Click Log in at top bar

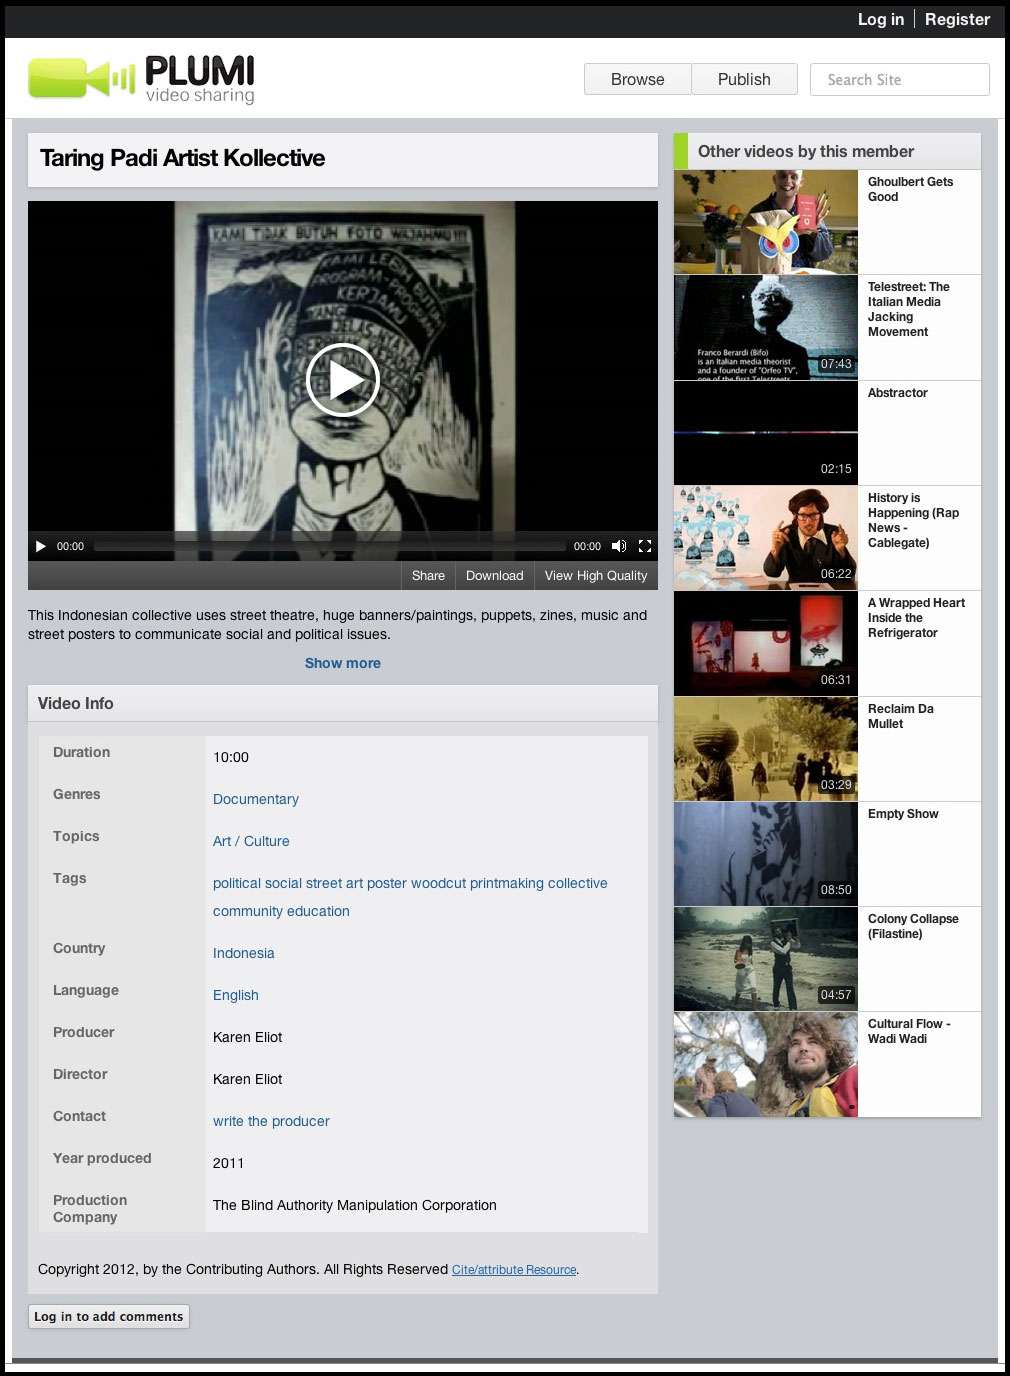tap(880, 19)
